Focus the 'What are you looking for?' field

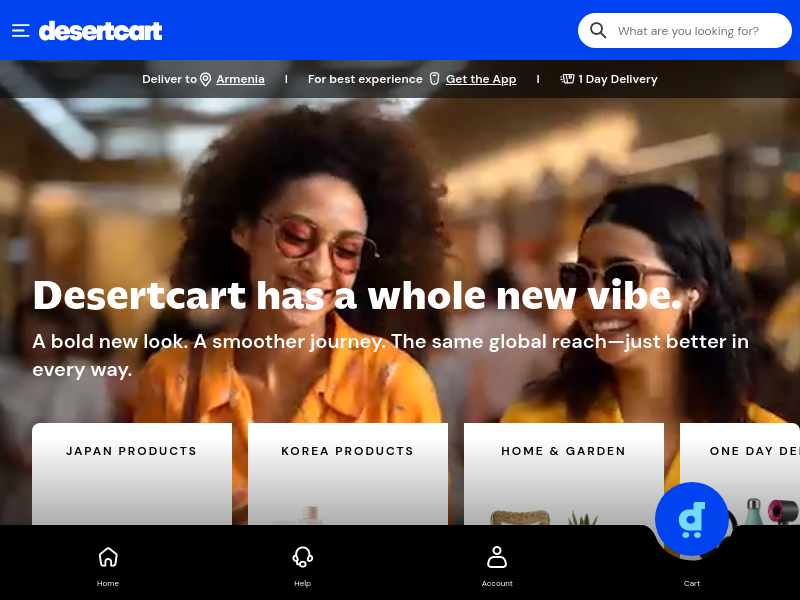click(x=685, y=31)
